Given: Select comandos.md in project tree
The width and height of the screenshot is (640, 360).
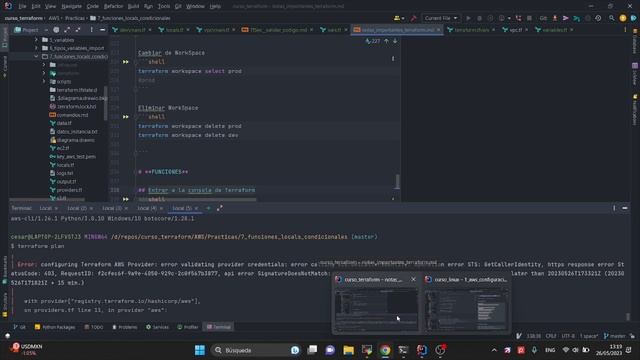Looking at the screenshot, I should 69,115.
